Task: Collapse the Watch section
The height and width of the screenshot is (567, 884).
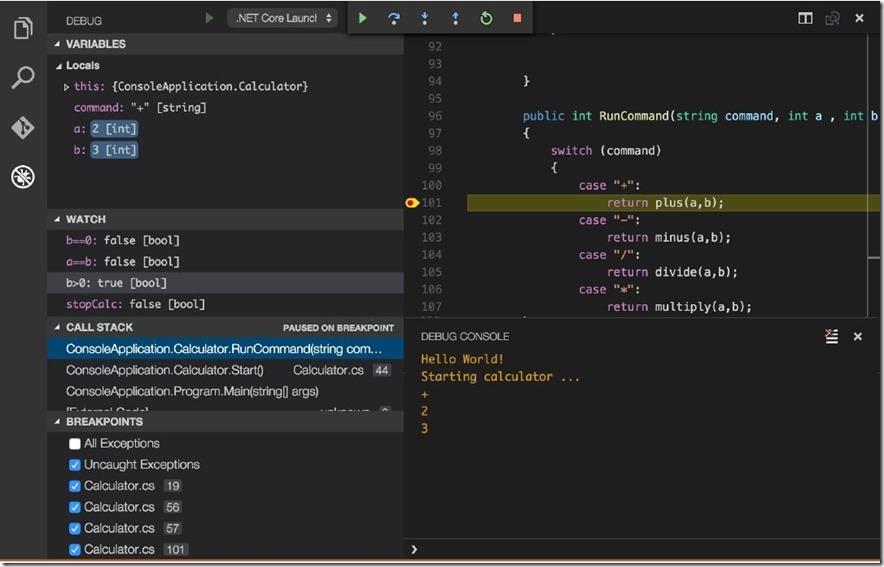Action: tap(58, 219)
